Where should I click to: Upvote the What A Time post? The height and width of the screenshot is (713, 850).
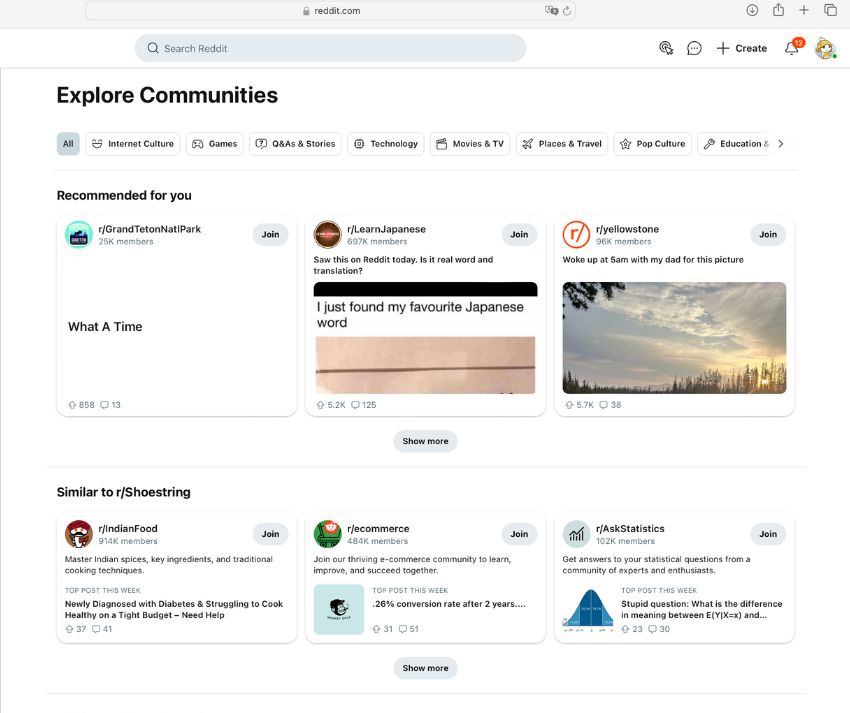coord(72,405)
